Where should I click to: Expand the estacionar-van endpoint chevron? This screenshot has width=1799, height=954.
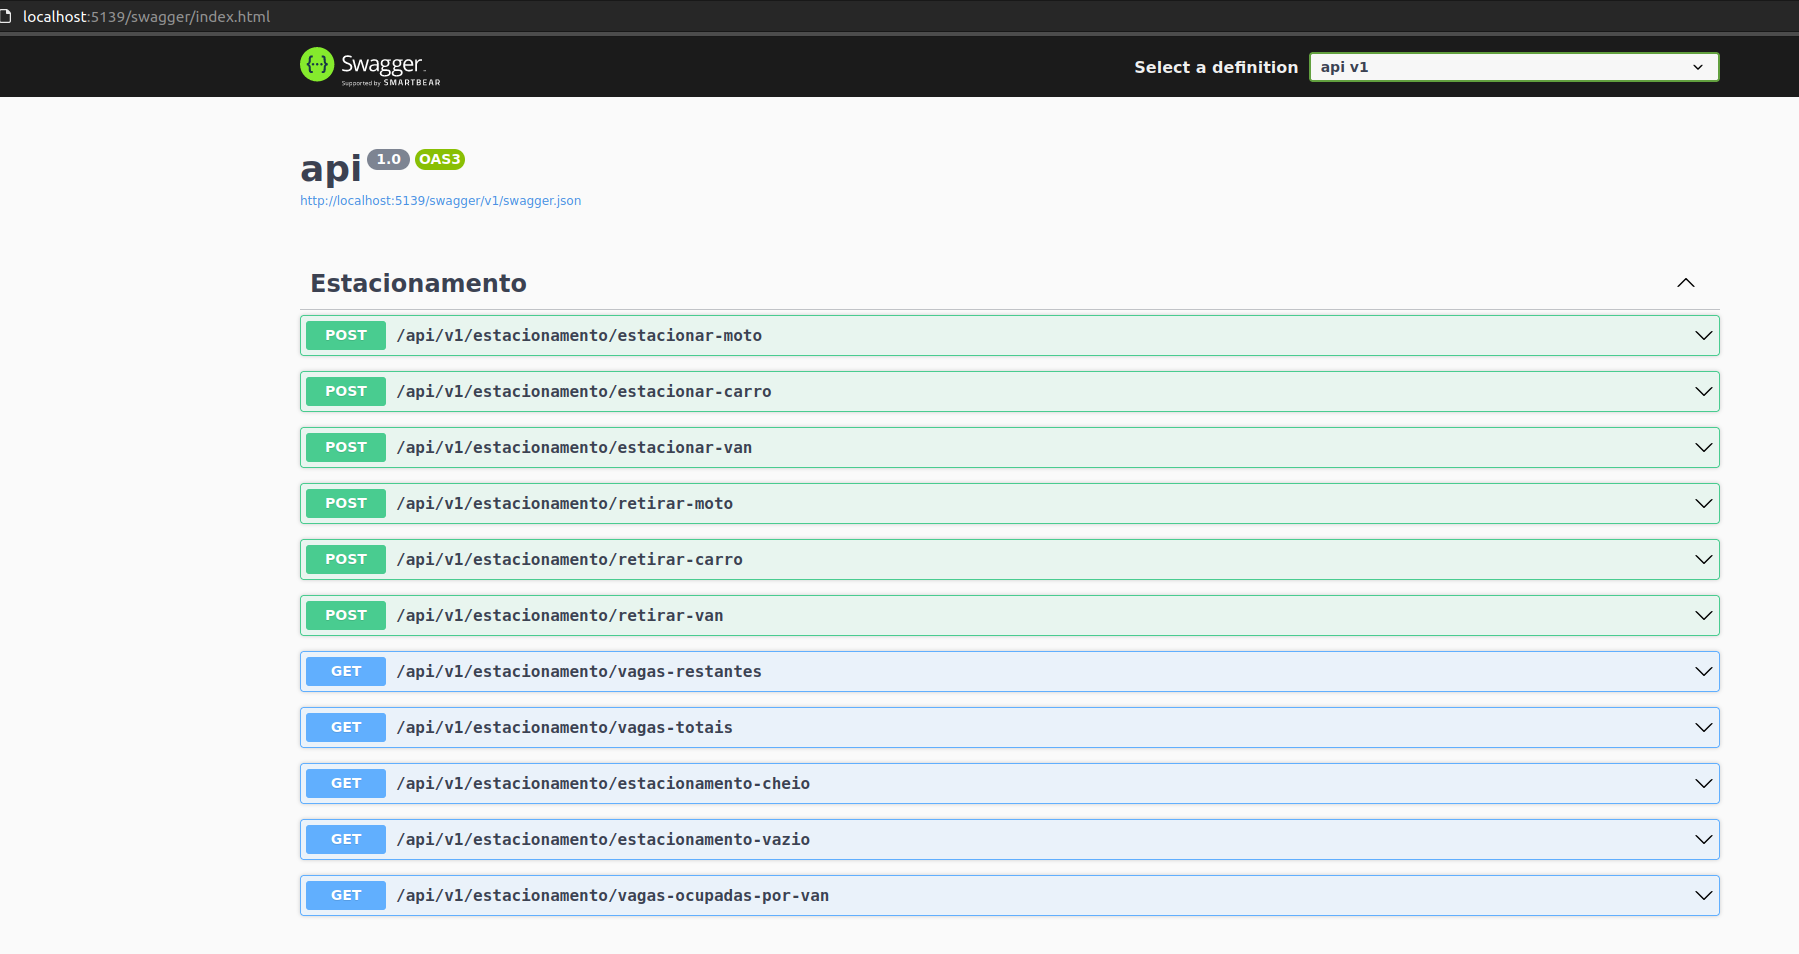(x=1704, y=448)
